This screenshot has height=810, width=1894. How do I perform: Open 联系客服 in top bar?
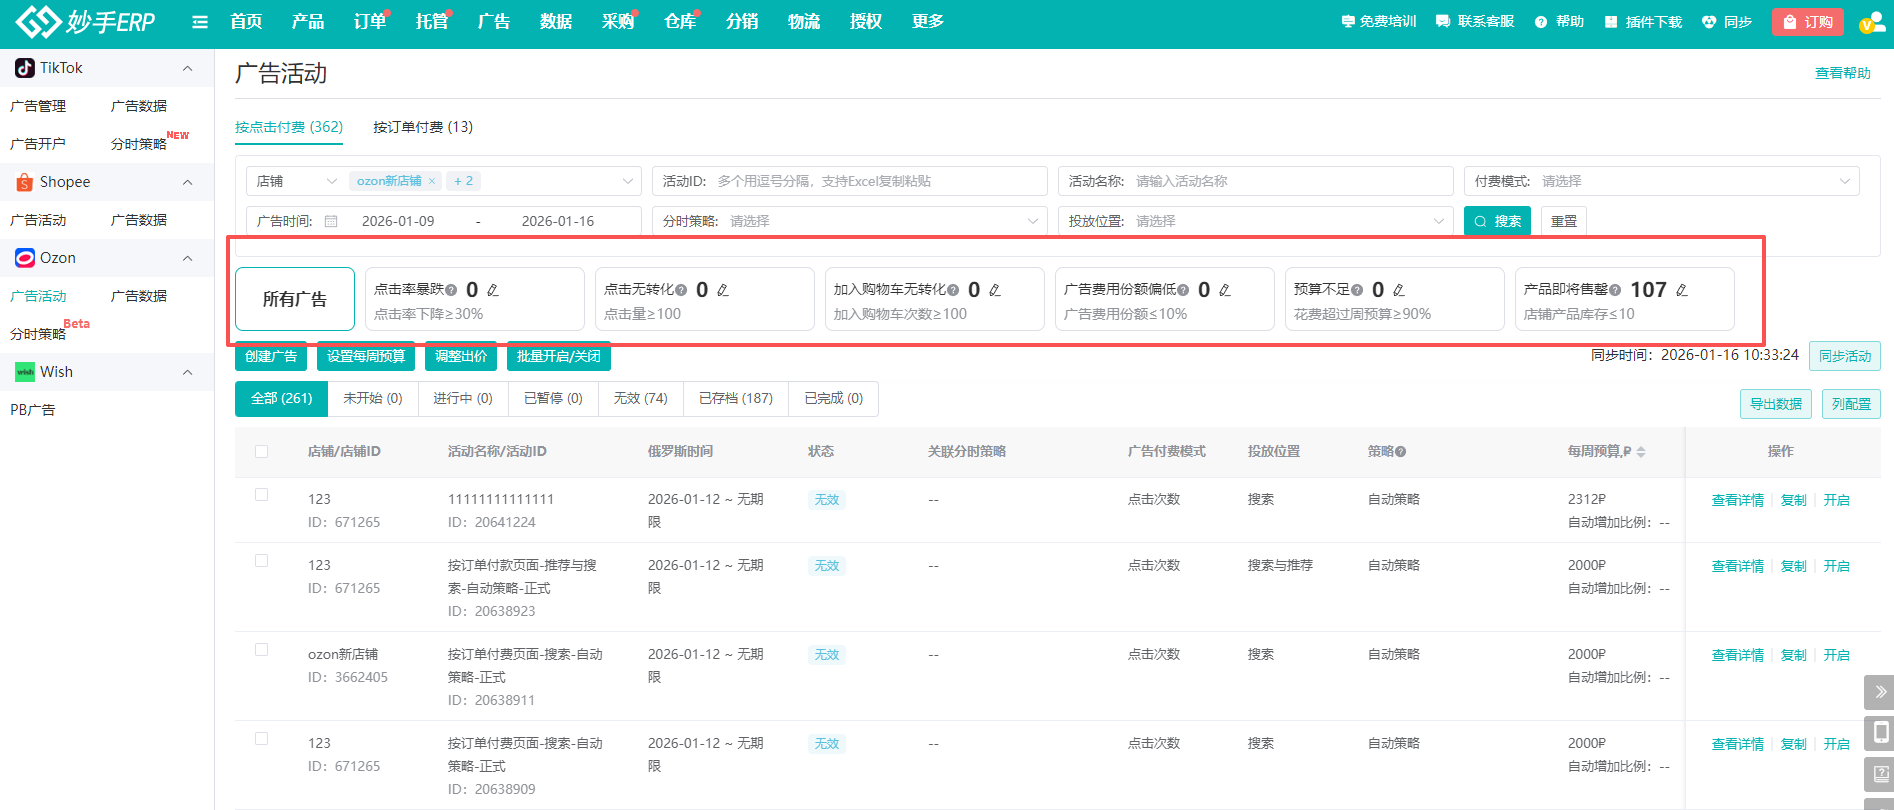click(x=1475, y=22)
